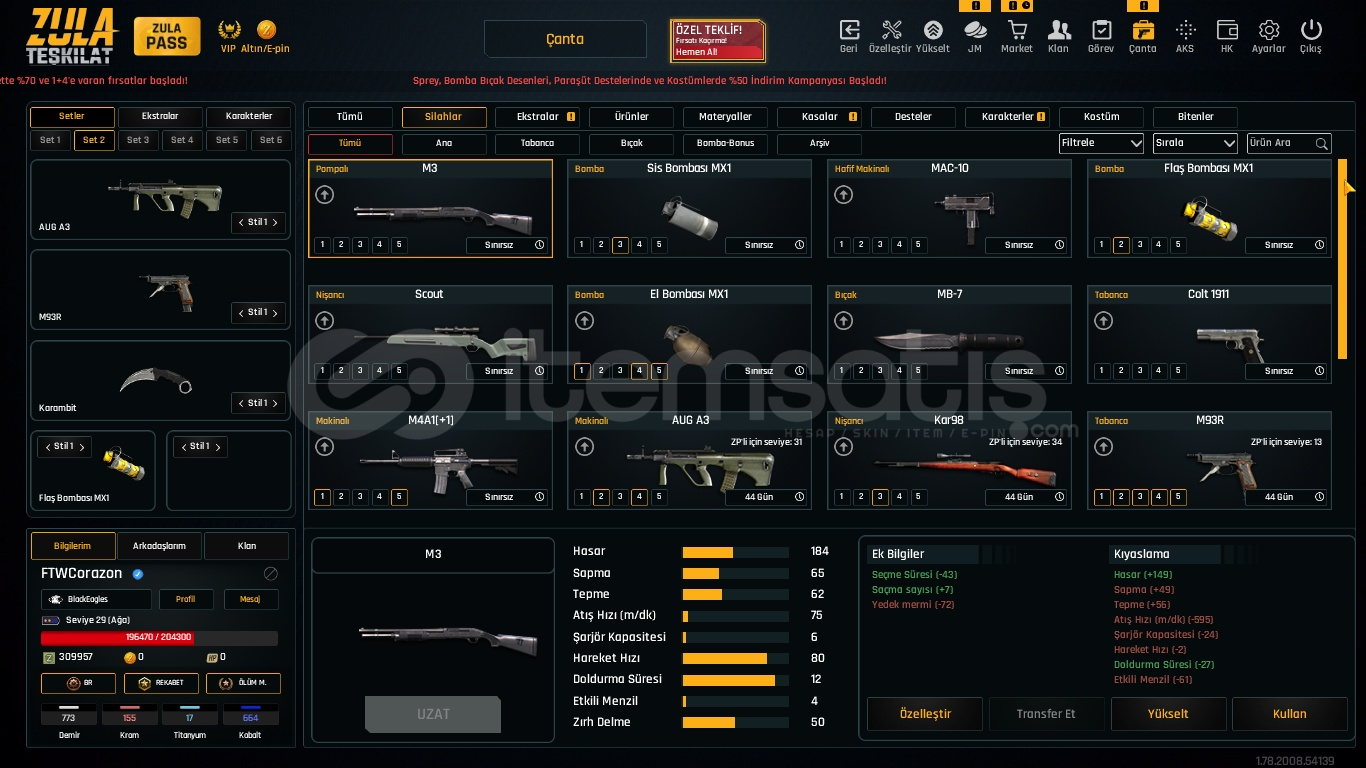Click next Stil arrow for Karambit
1366x768 pixels.
point(275,403)
